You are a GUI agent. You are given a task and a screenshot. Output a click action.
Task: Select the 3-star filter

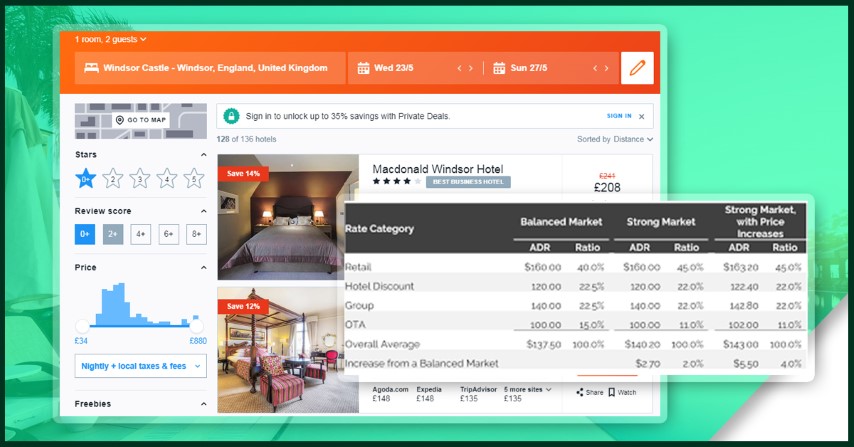pyautogui.click(x=140, y=178)
